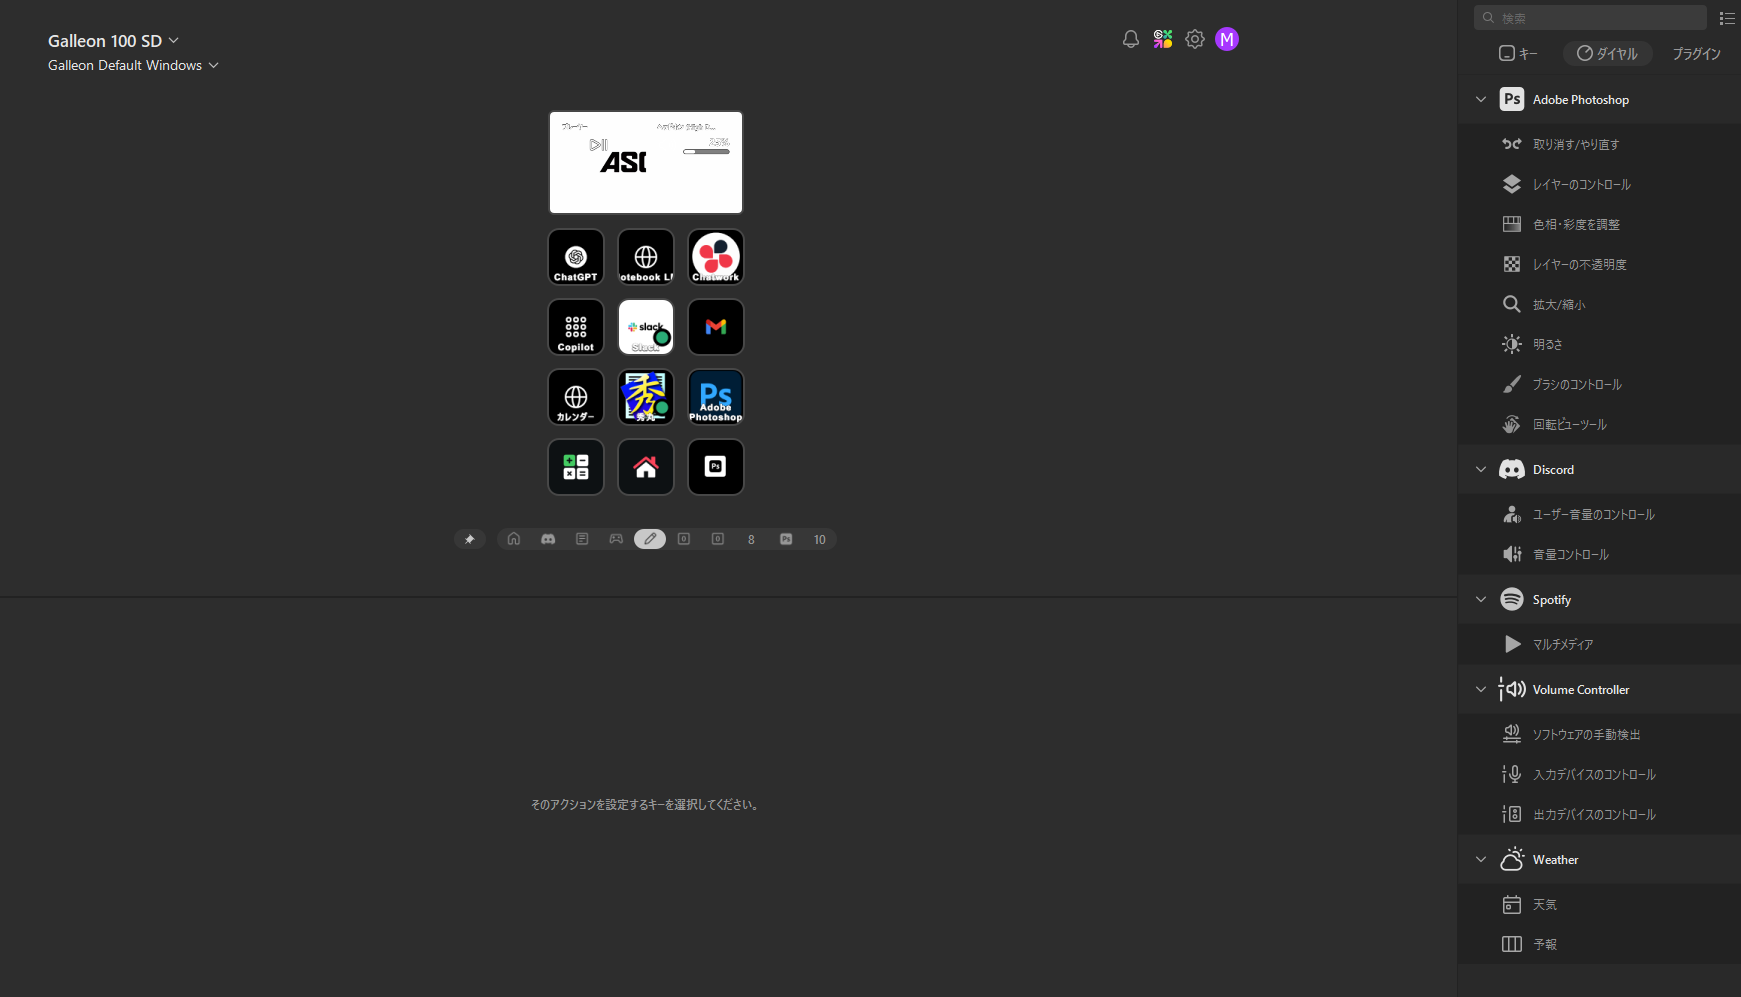Select the small Ps folder key
This screenshot has height=997, width=1741.
(716, 467)
